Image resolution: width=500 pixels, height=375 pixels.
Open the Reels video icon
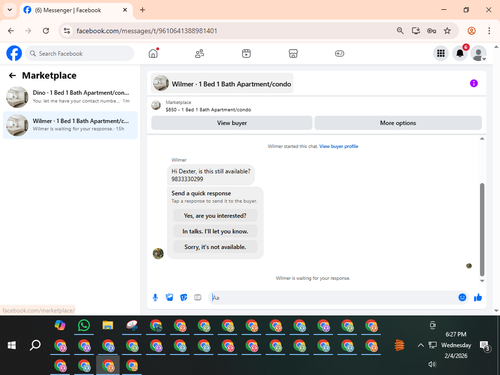point(246,53)
